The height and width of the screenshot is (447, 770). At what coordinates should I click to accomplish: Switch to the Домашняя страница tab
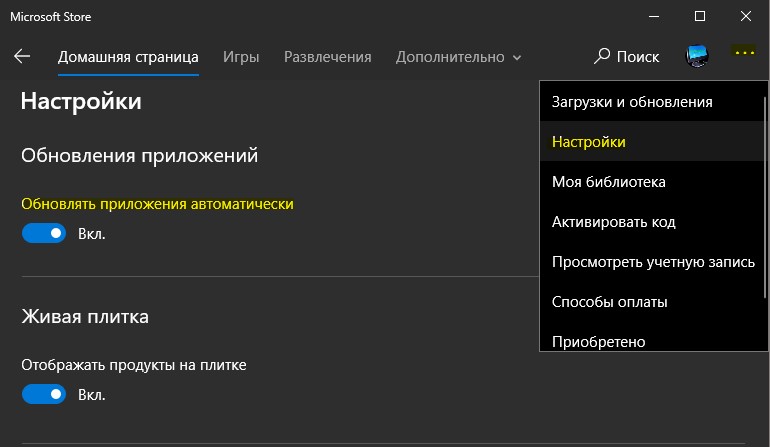(128, 57)
